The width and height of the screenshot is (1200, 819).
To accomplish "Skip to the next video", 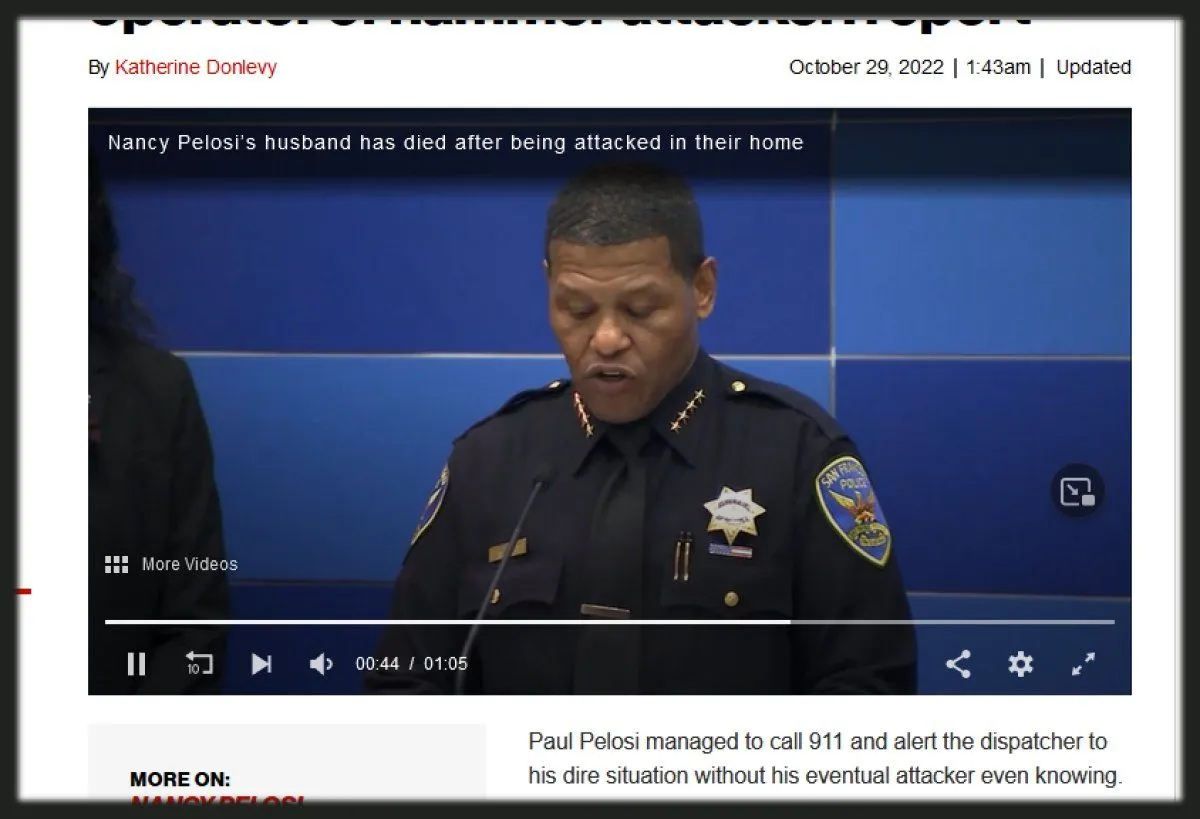I will (x=261, y=664).
